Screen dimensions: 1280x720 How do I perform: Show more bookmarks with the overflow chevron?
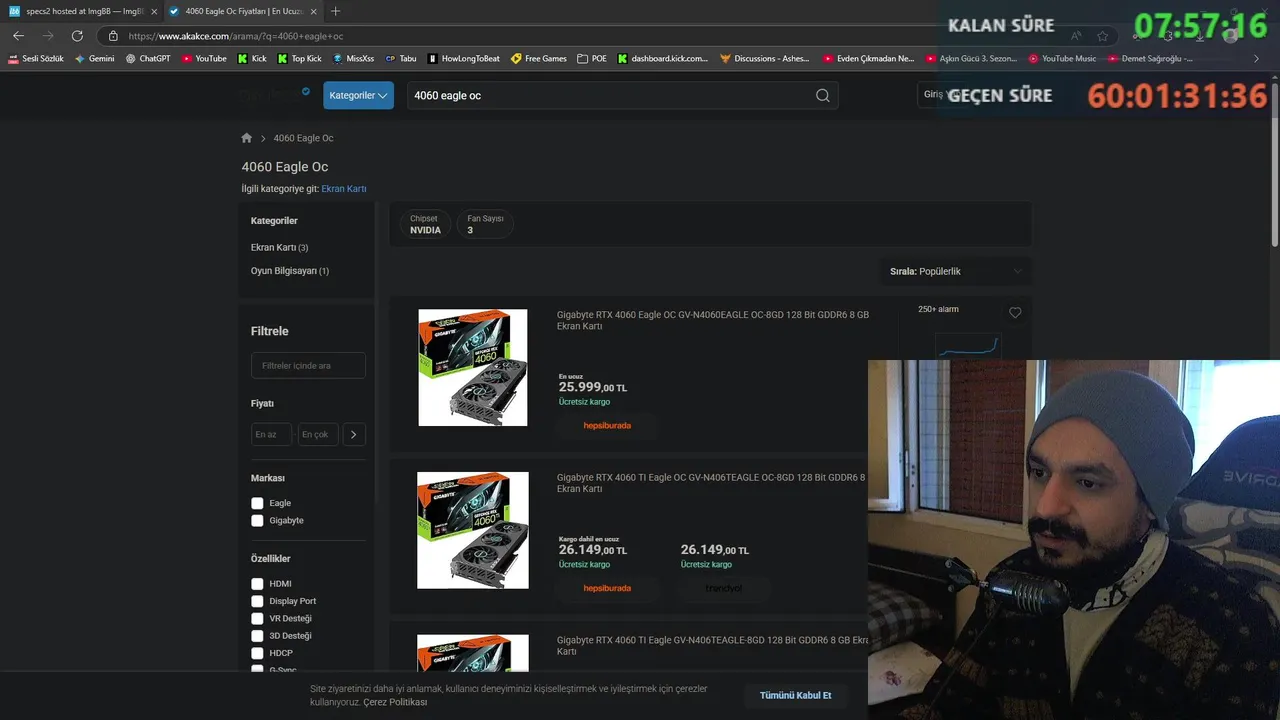[x=1257, y=59]
